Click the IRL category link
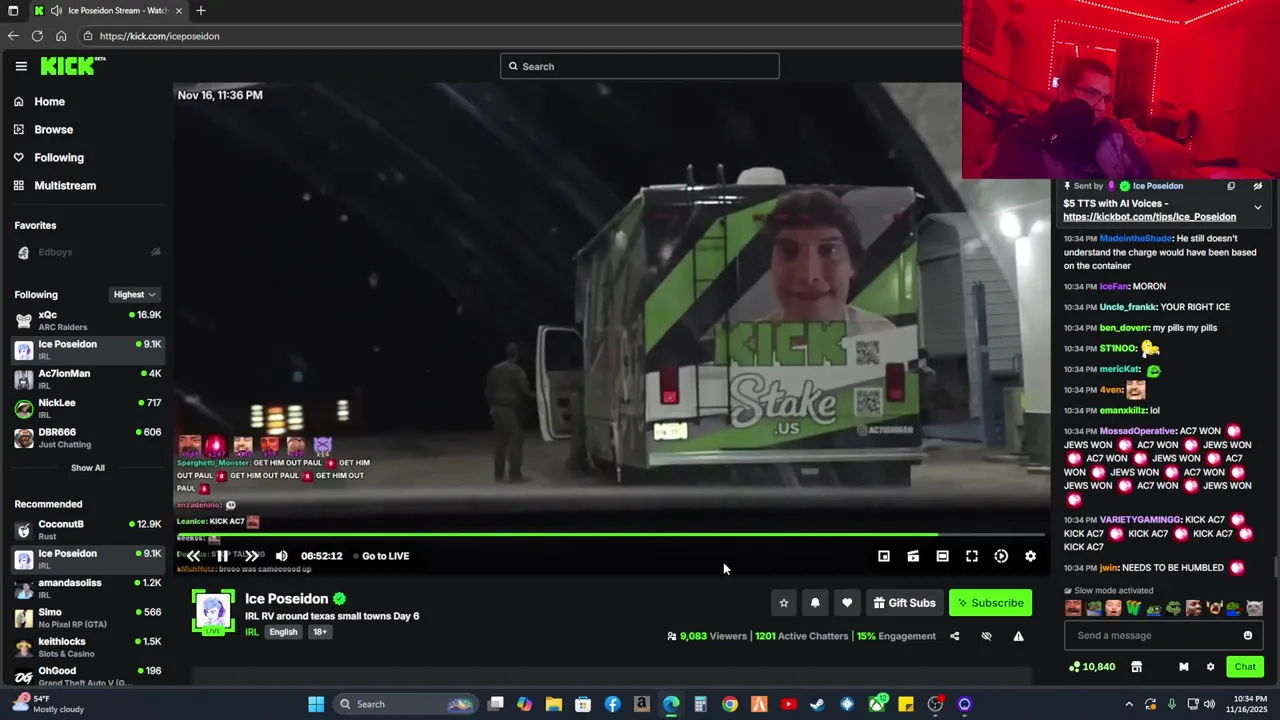The width and height of the screenshot is (1280, 720). 252,632
